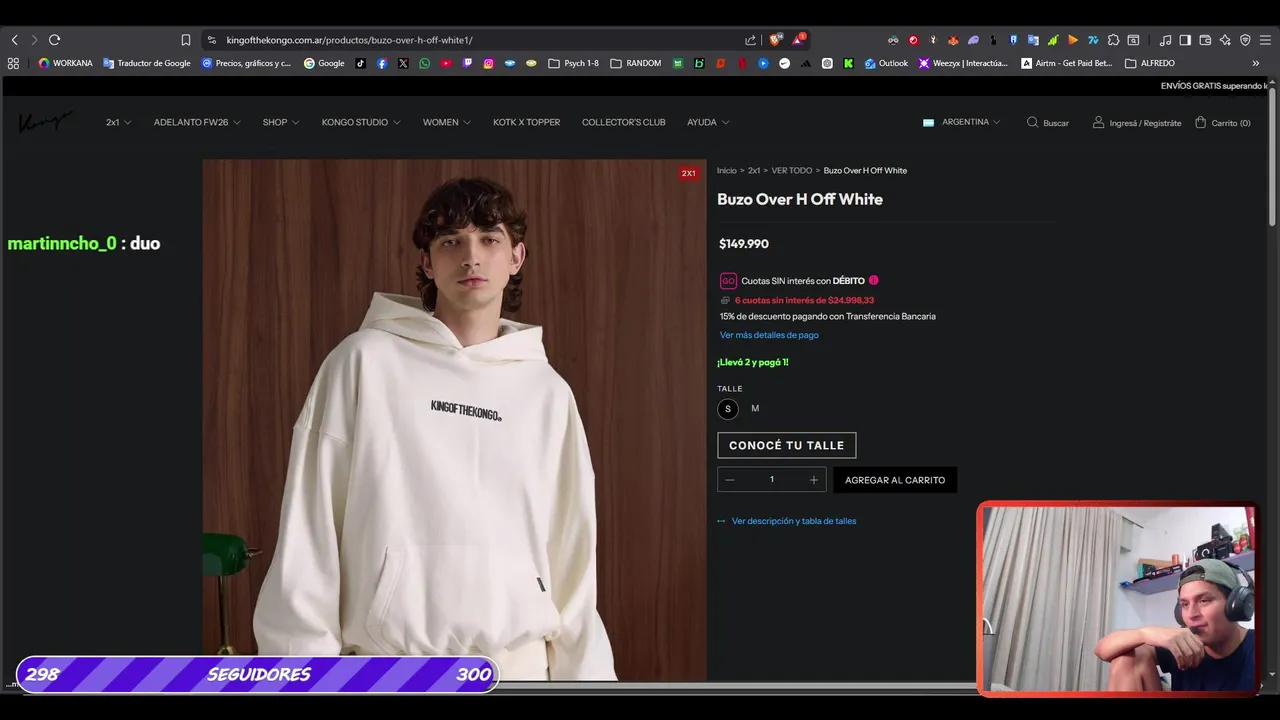Open the Facebook bookmark
The image size is (1280, 720).
coord(382,63)
